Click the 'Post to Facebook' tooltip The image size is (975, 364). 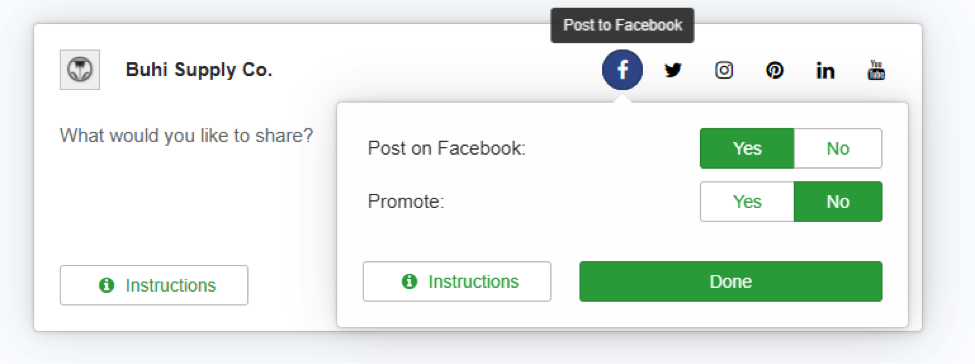[622, 26]
